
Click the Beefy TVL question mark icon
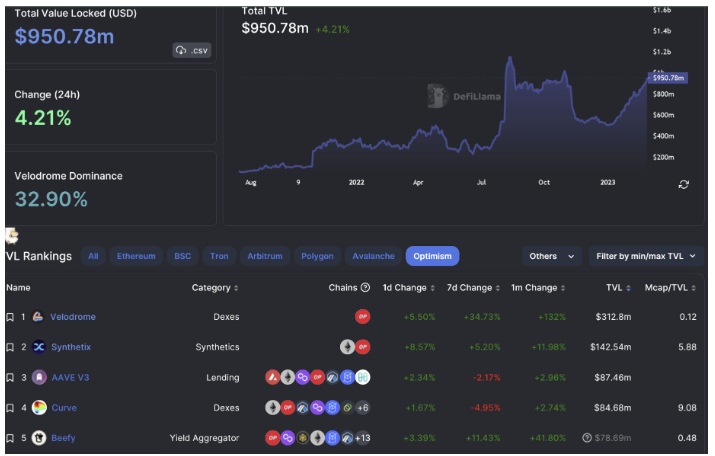(x=587, y=438)
